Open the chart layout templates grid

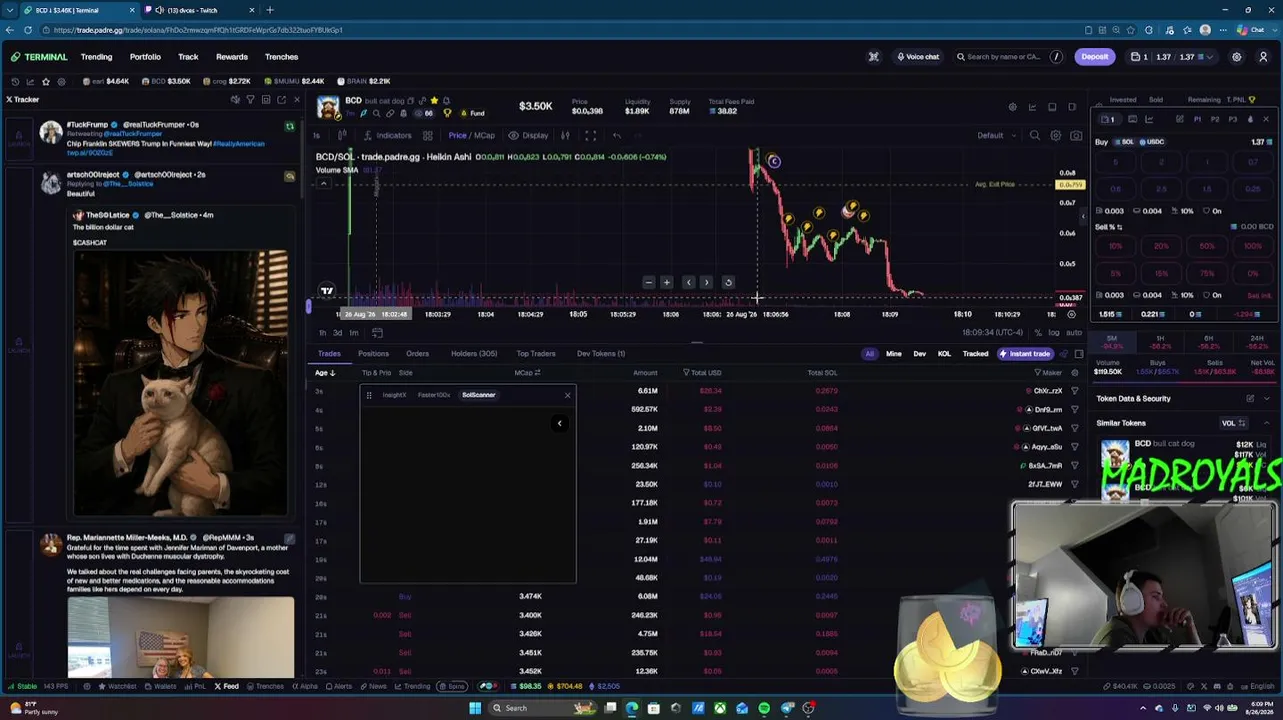pos(428,135)
